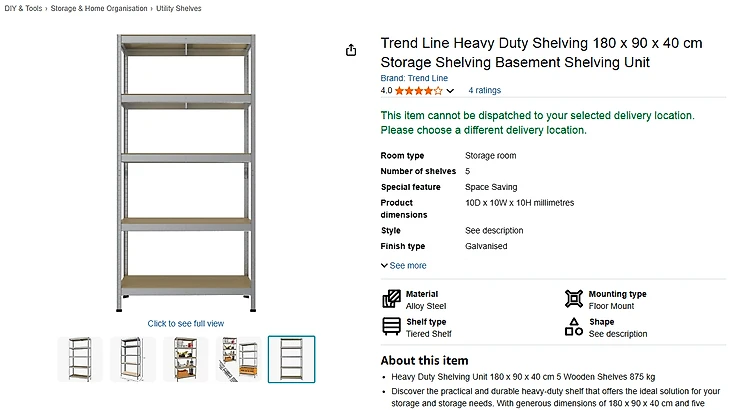Visit the Brand: Trend Line link

pyautogui.click(x=414, y=78)
